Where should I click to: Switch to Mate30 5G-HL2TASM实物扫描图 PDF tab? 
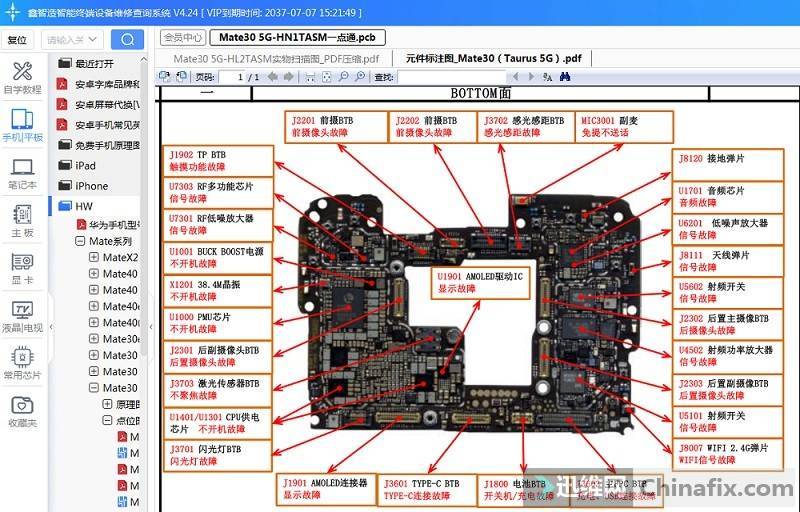[x=276, y=59]
